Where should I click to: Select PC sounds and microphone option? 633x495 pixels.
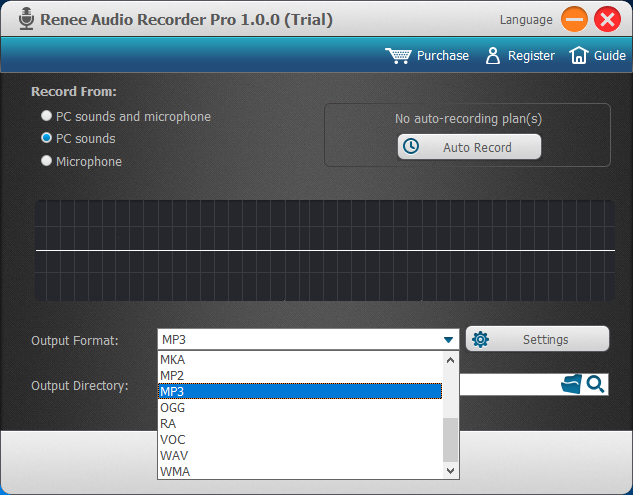(46, 117)
